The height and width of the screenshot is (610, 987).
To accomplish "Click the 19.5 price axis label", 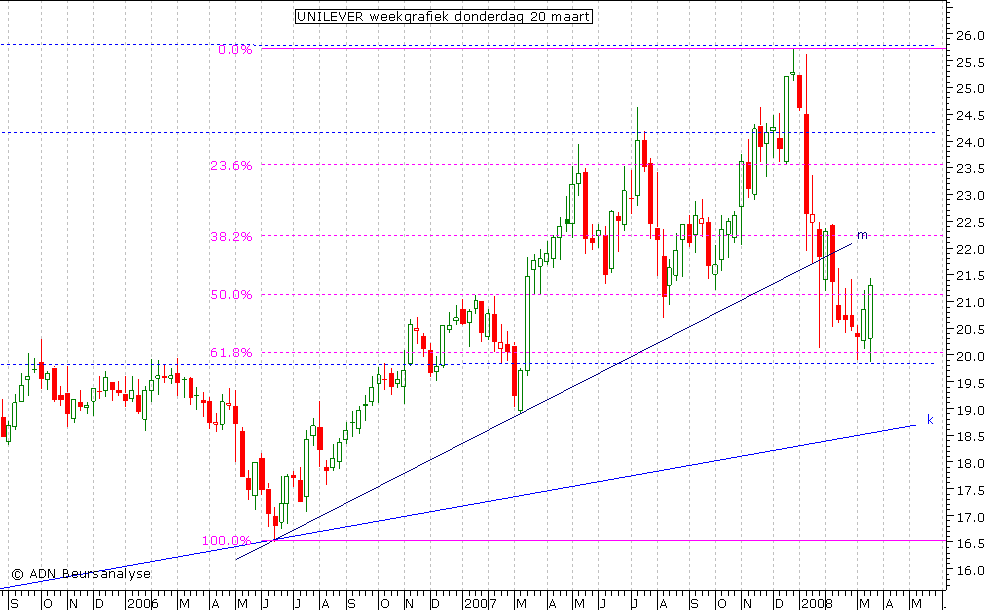I will pos(970,383).
